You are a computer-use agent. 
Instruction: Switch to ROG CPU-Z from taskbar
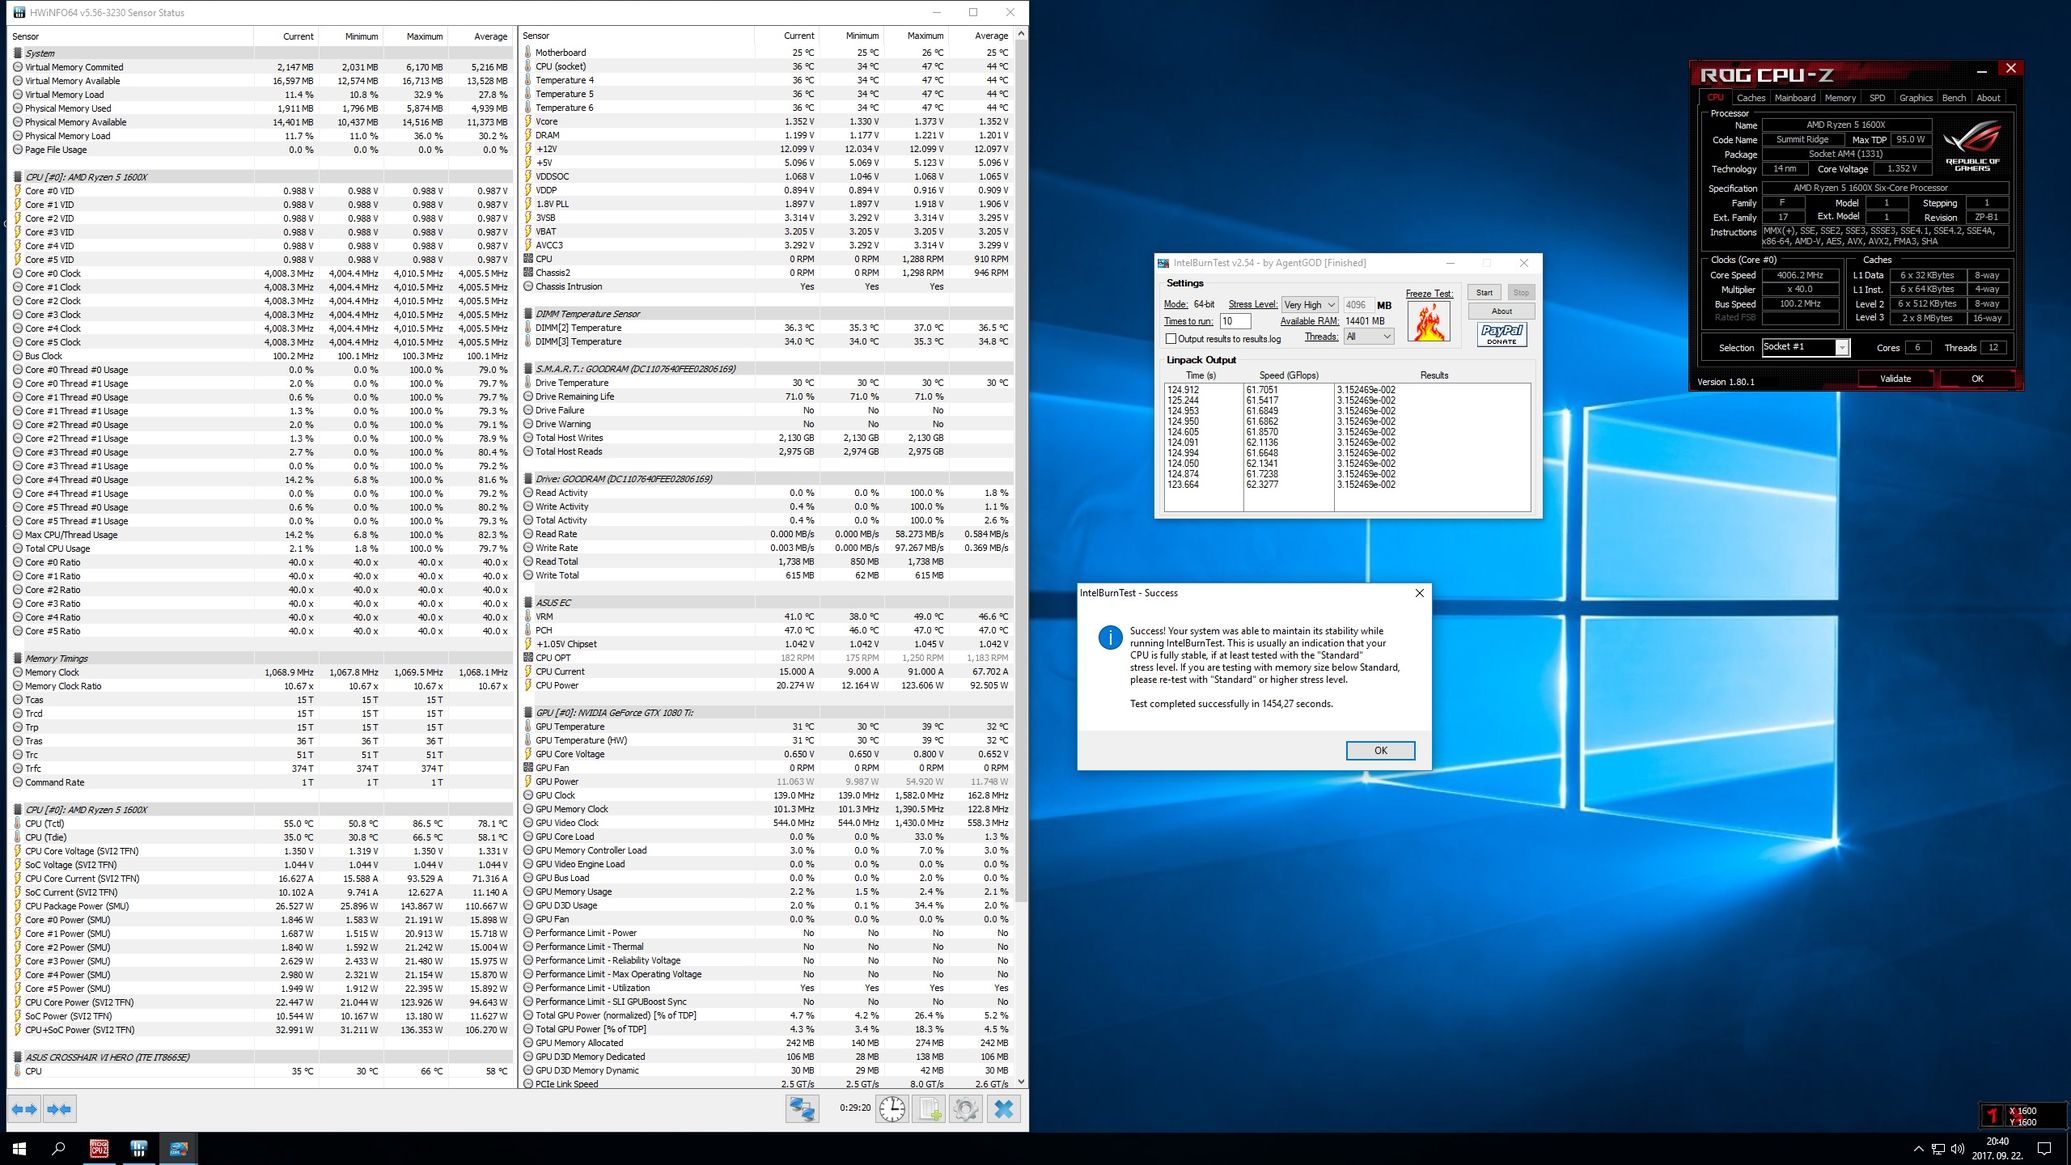click(99, 1148)
